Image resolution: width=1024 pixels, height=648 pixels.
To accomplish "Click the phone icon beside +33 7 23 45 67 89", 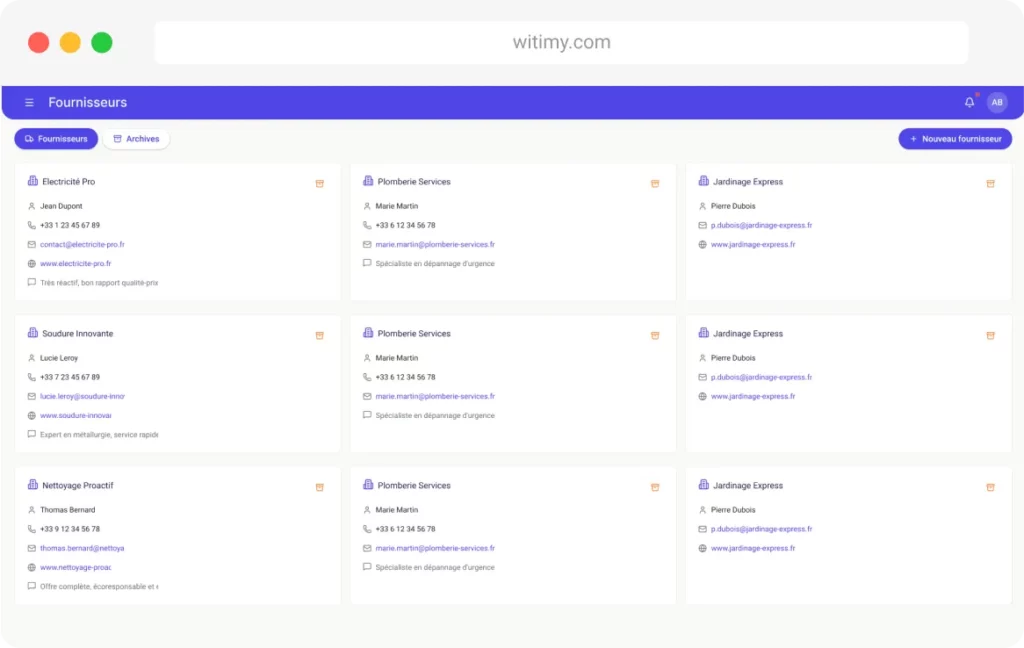I will click(x=31, y=377).
